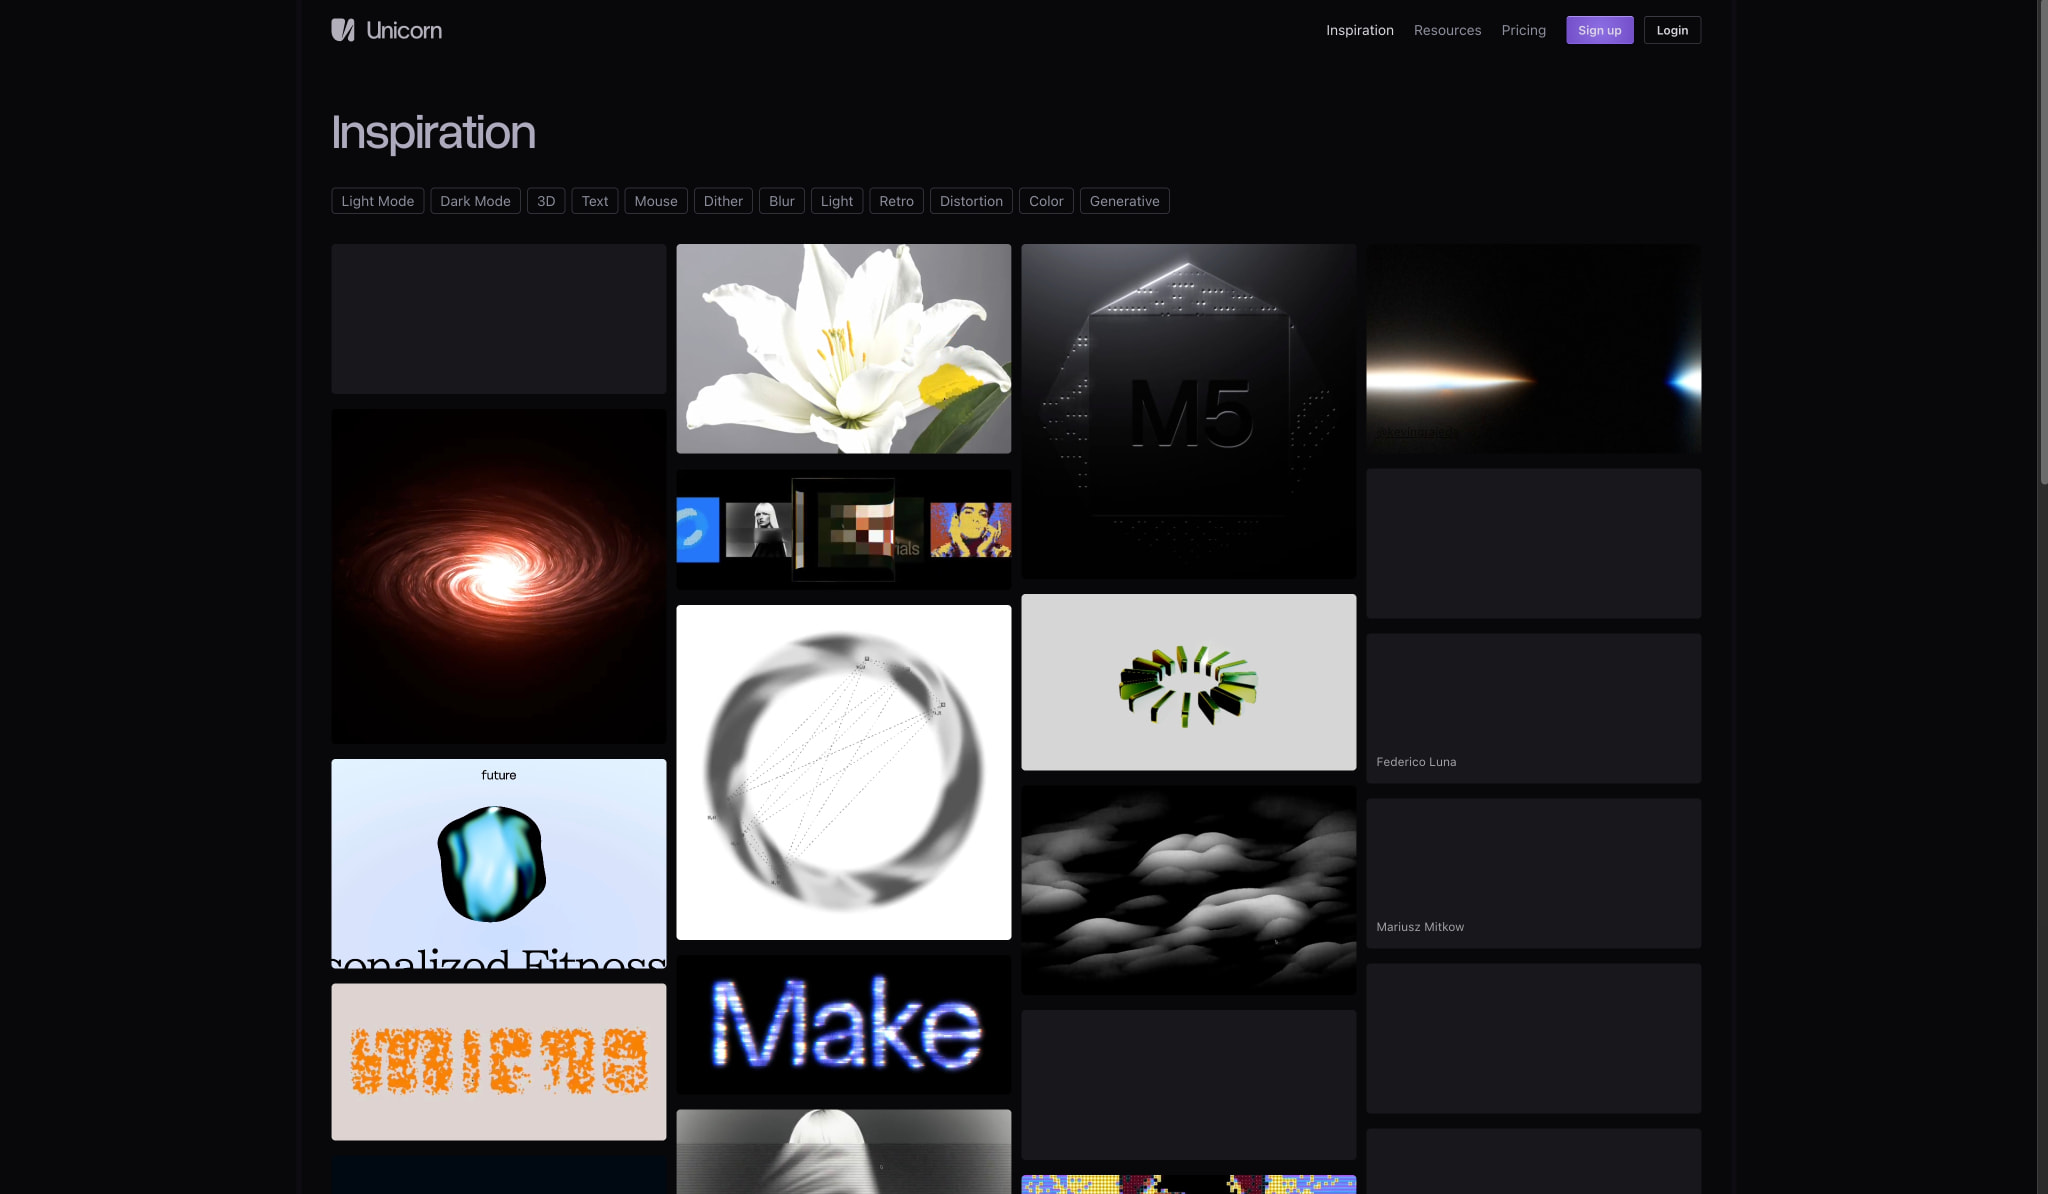2048x1194 pixels.
Task: Open the Federico Luna card
Action: (1533, 708)
